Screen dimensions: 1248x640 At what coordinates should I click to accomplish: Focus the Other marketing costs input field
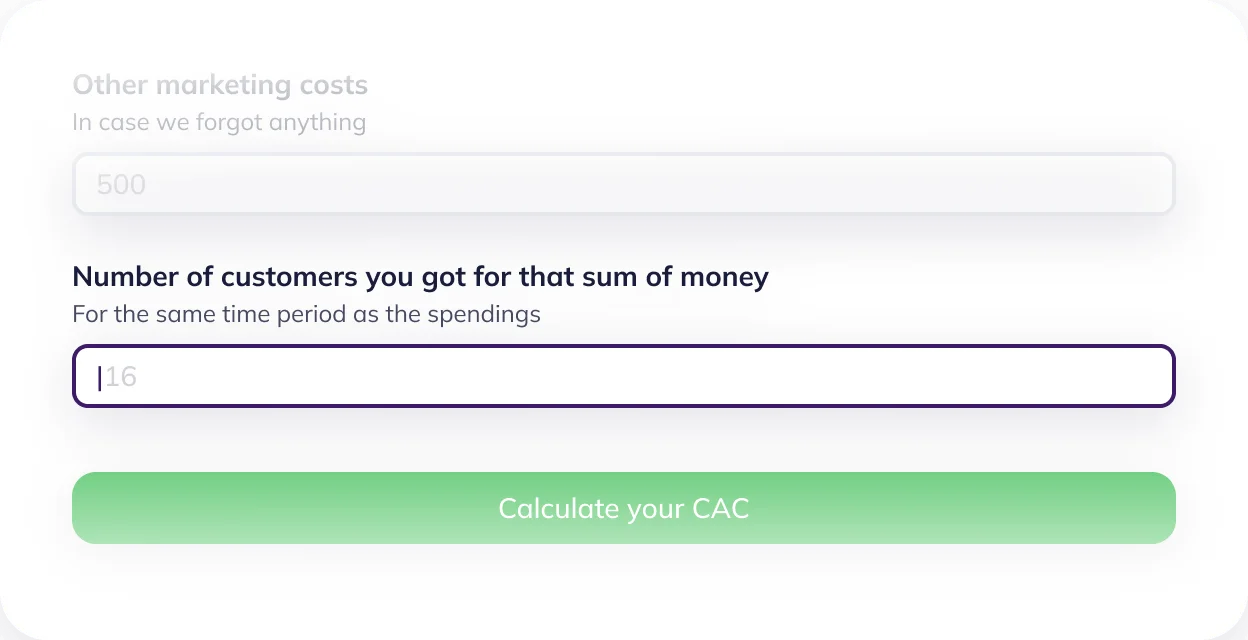[624, 184]
